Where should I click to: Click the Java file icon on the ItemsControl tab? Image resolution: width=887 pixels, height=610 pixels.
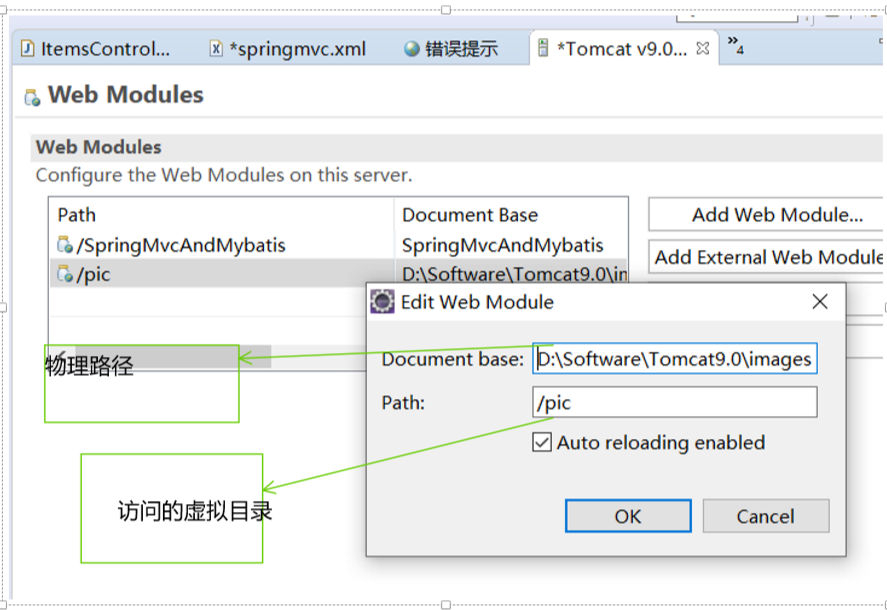pos(28,49)
